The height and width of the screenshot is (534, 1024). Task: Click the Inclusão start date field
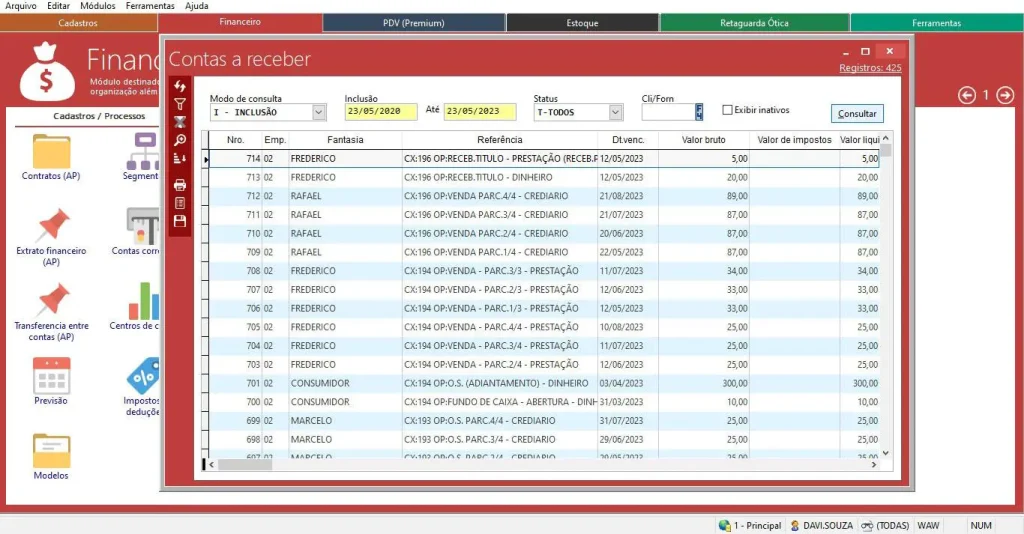380,112
